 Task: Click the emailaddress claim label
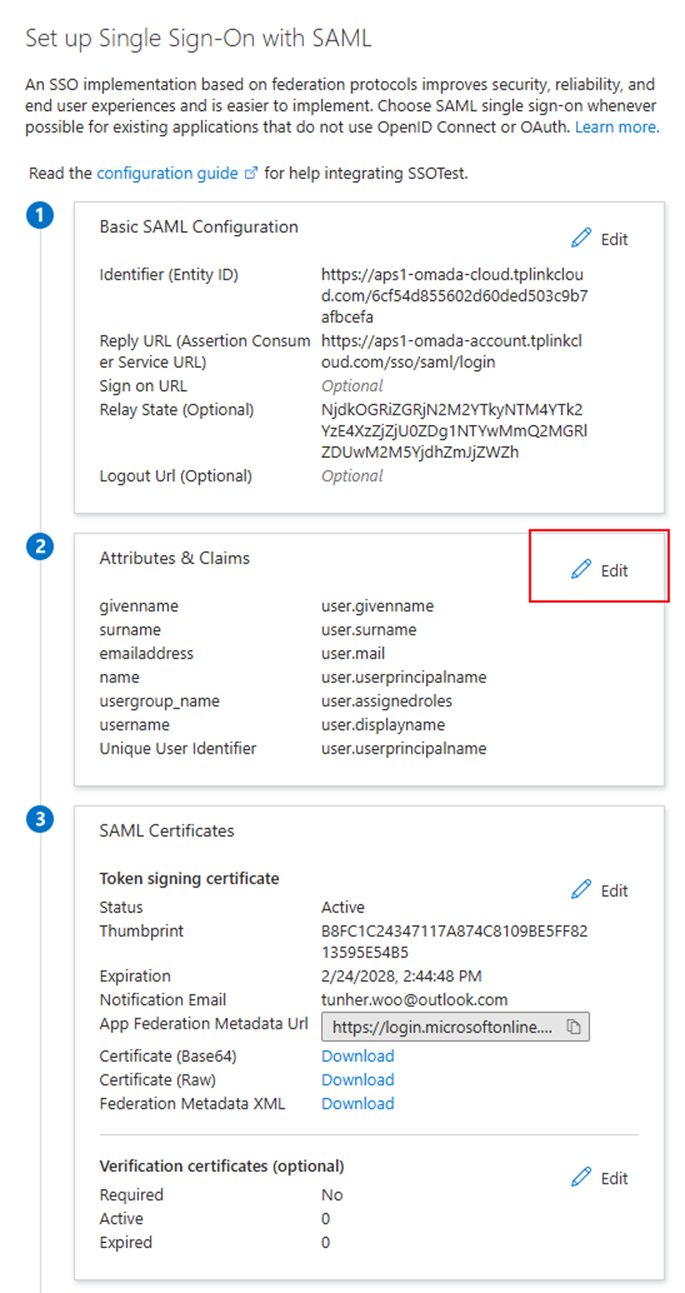[x=146, y=653]
